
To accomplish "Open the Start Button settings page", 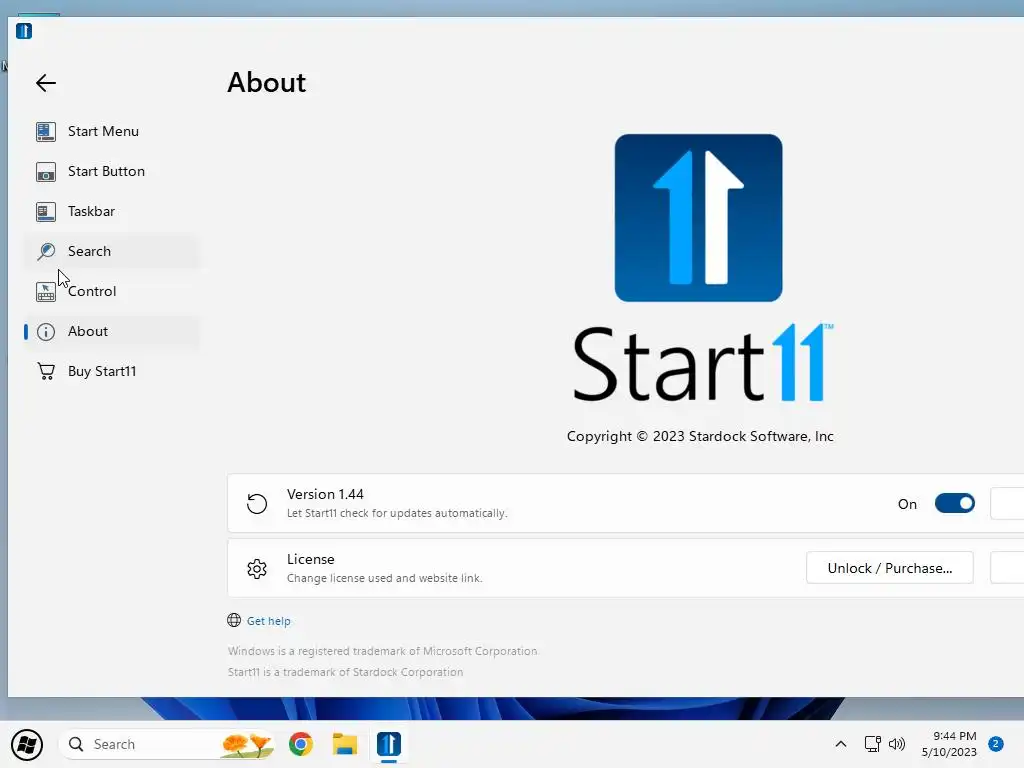I will pos(112,172).
